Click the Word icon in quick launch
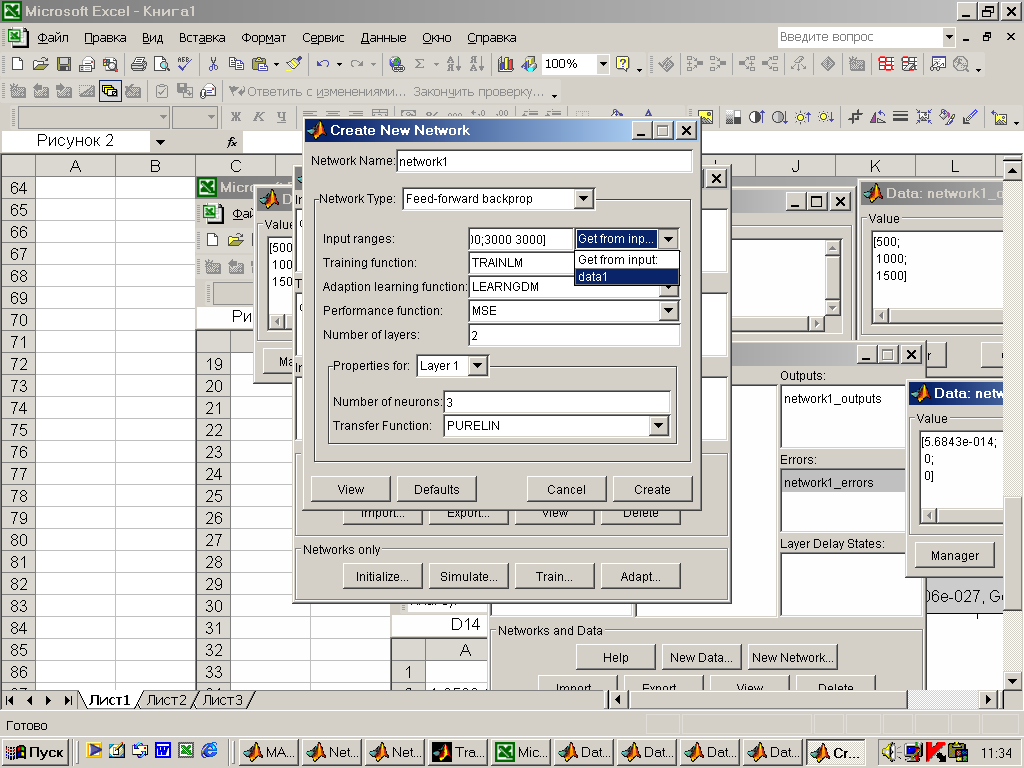Viewport: 1024px width, 768px height. click(163, 750)
